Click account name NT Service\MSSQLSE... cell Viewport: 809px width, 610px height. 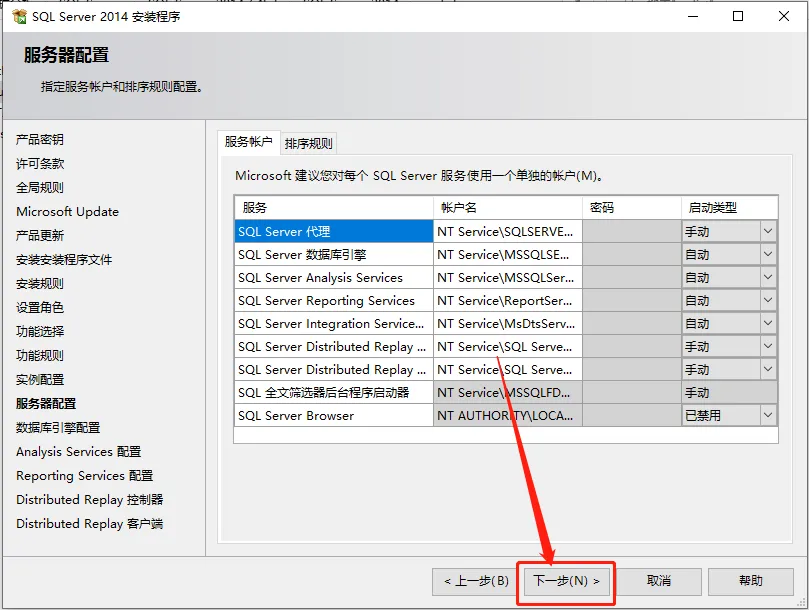(x=508, y=254)
